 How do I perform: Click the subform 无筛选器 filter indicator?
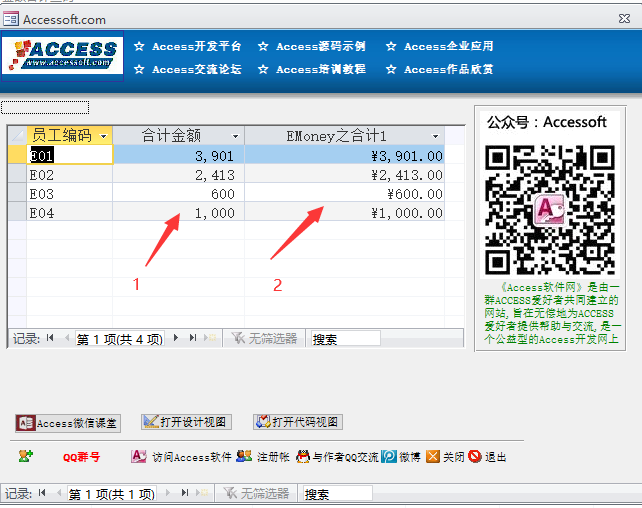coord(264,339)
